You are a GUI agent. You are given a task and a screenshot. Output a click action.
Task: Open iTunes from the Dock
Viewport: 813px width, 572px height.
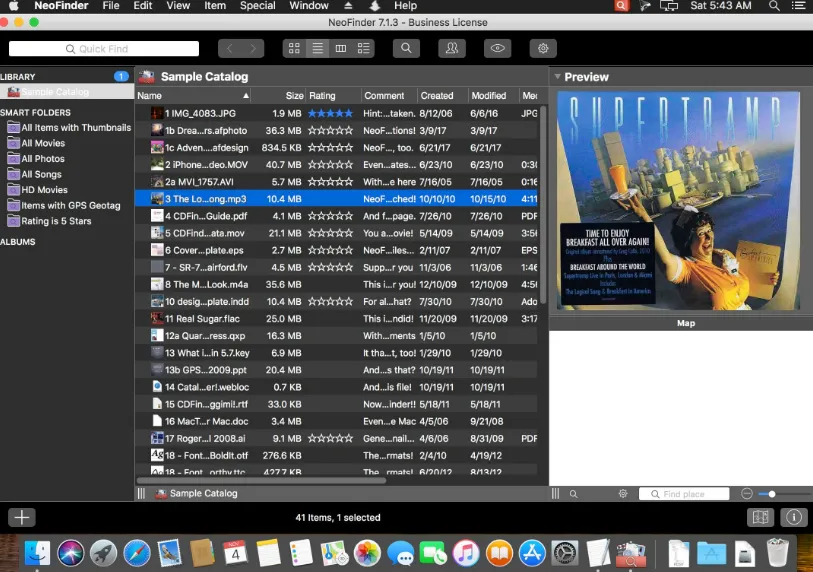pyautogui.click(x=466, y=553)
